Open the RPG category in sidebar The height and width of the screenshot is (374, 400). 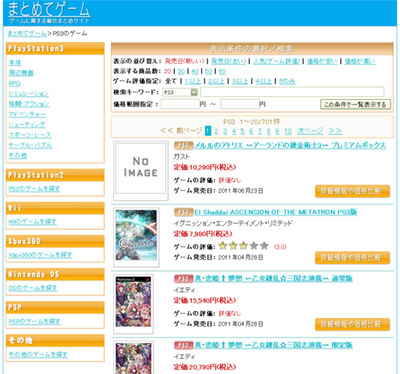(14, 83)
